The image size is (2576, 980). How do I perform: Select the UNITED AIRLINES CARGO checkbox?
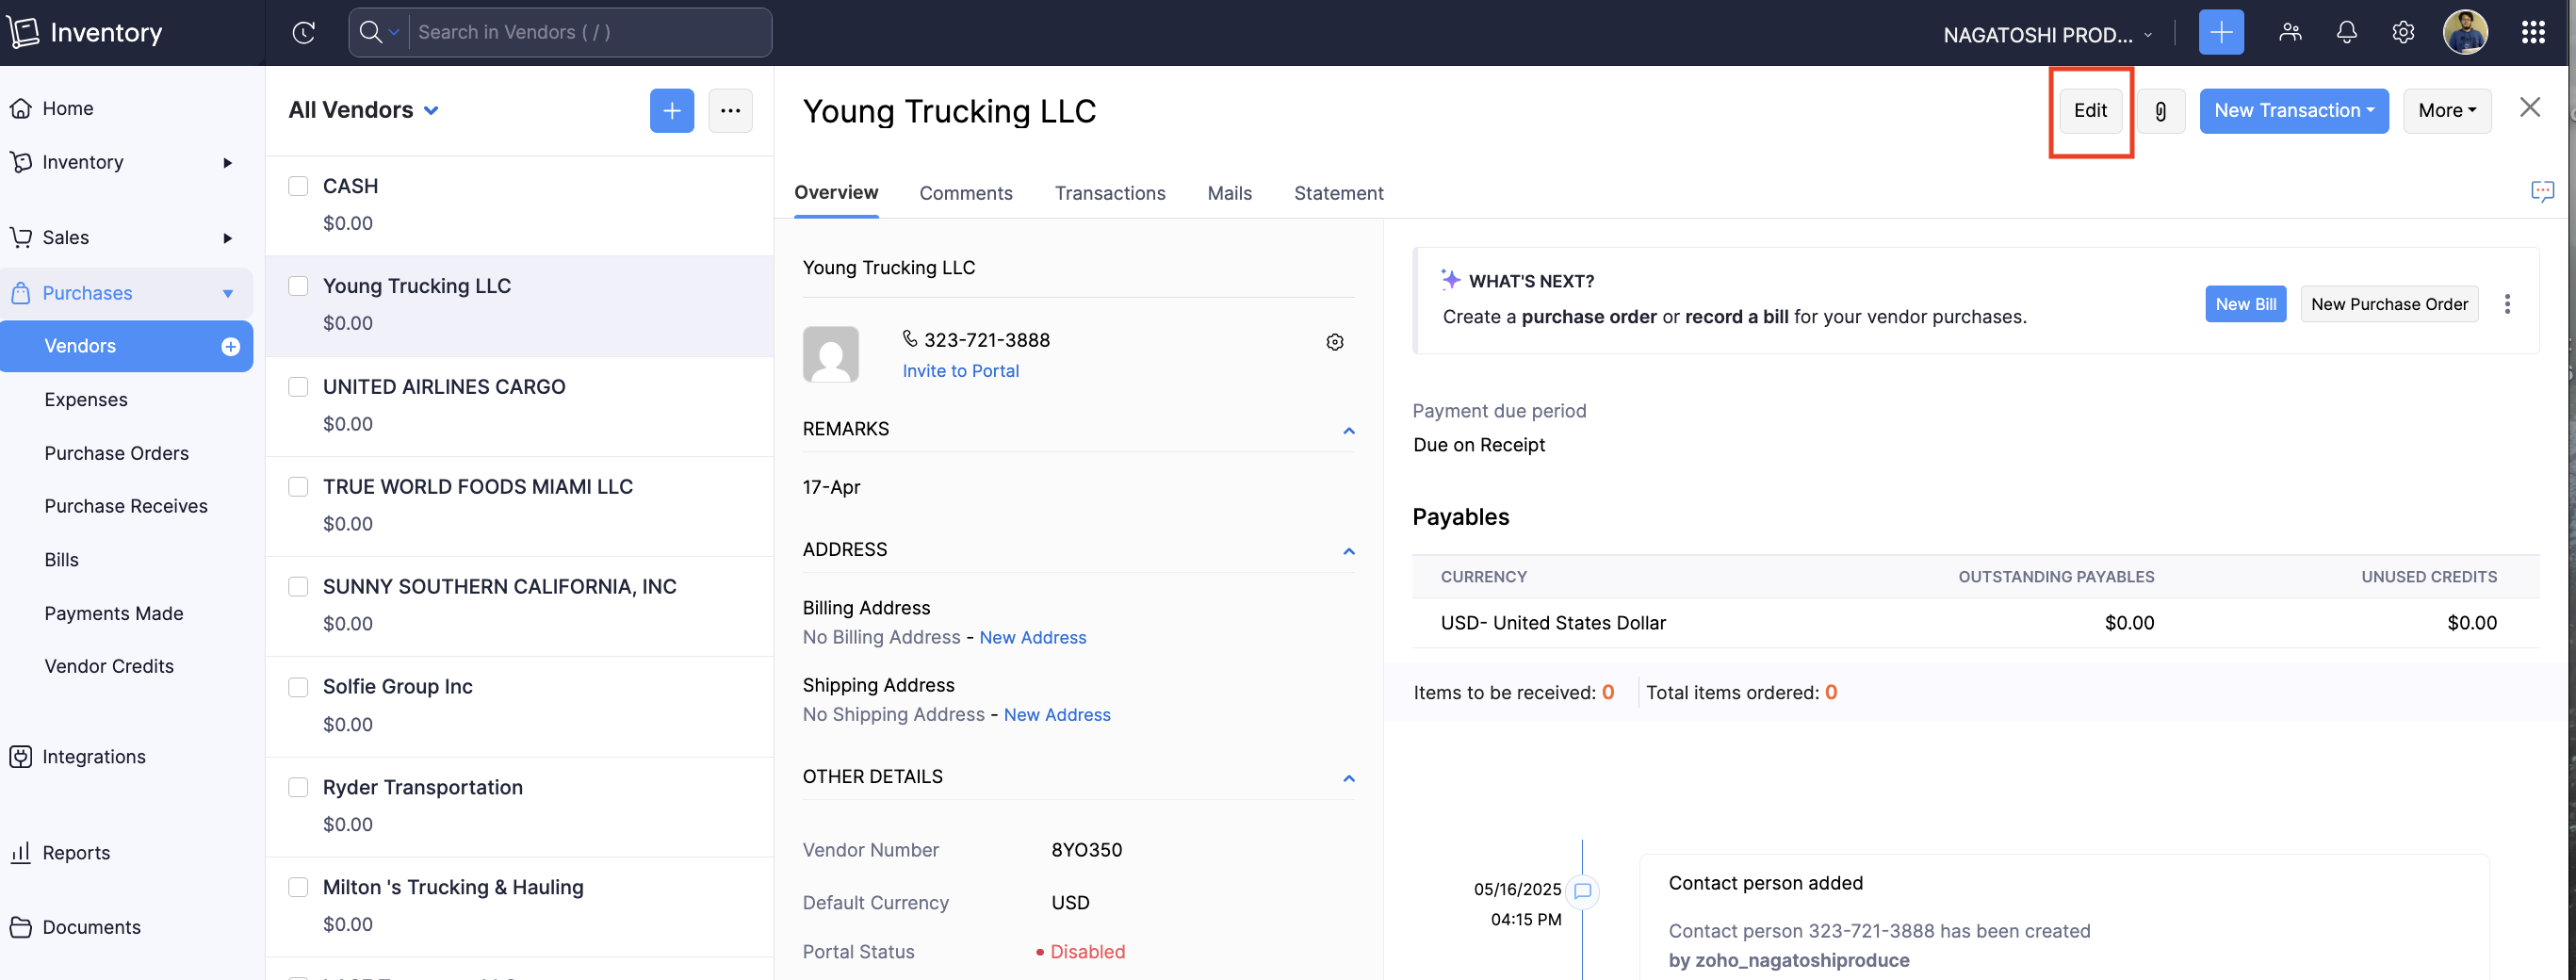tap(298, 387)
